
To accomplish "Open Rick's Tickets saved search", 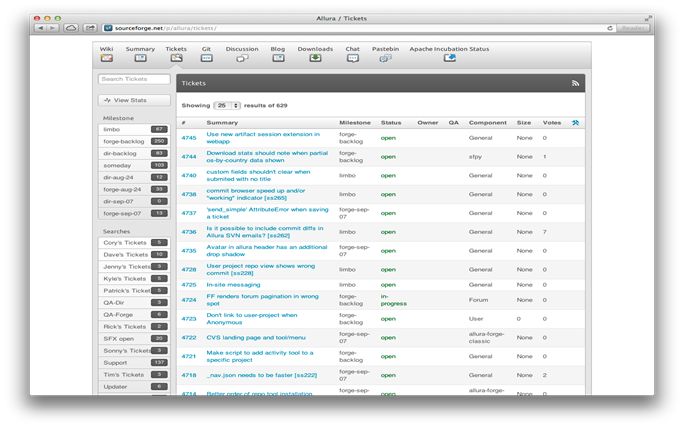I will pos(133,326).
